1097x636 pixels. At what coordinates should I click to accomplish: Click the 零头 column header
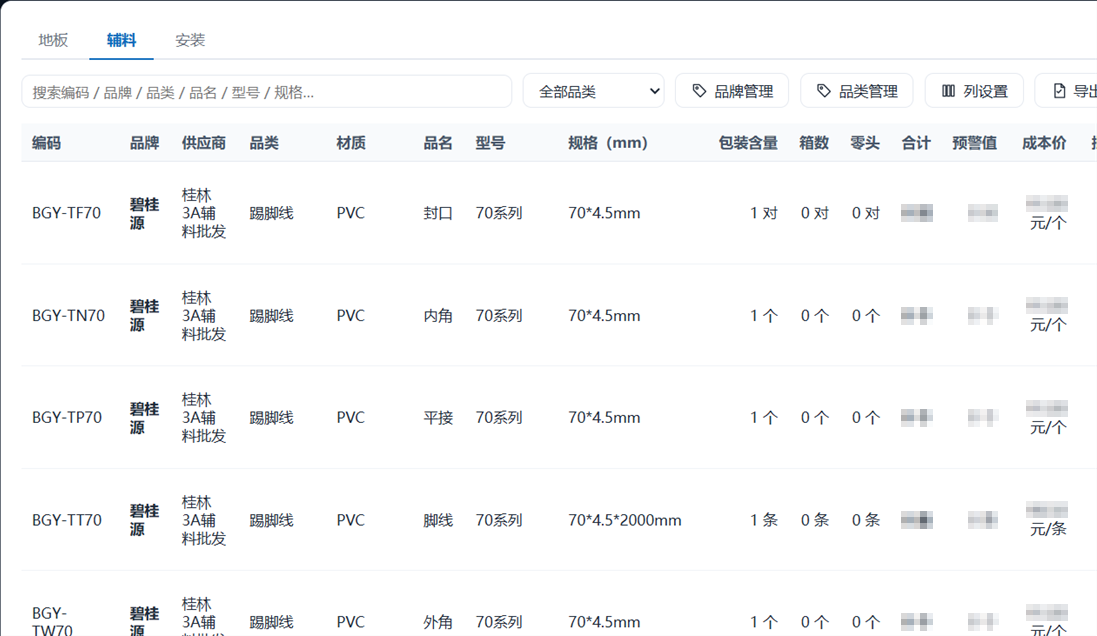pyautogui.click(x=865, y=143)
